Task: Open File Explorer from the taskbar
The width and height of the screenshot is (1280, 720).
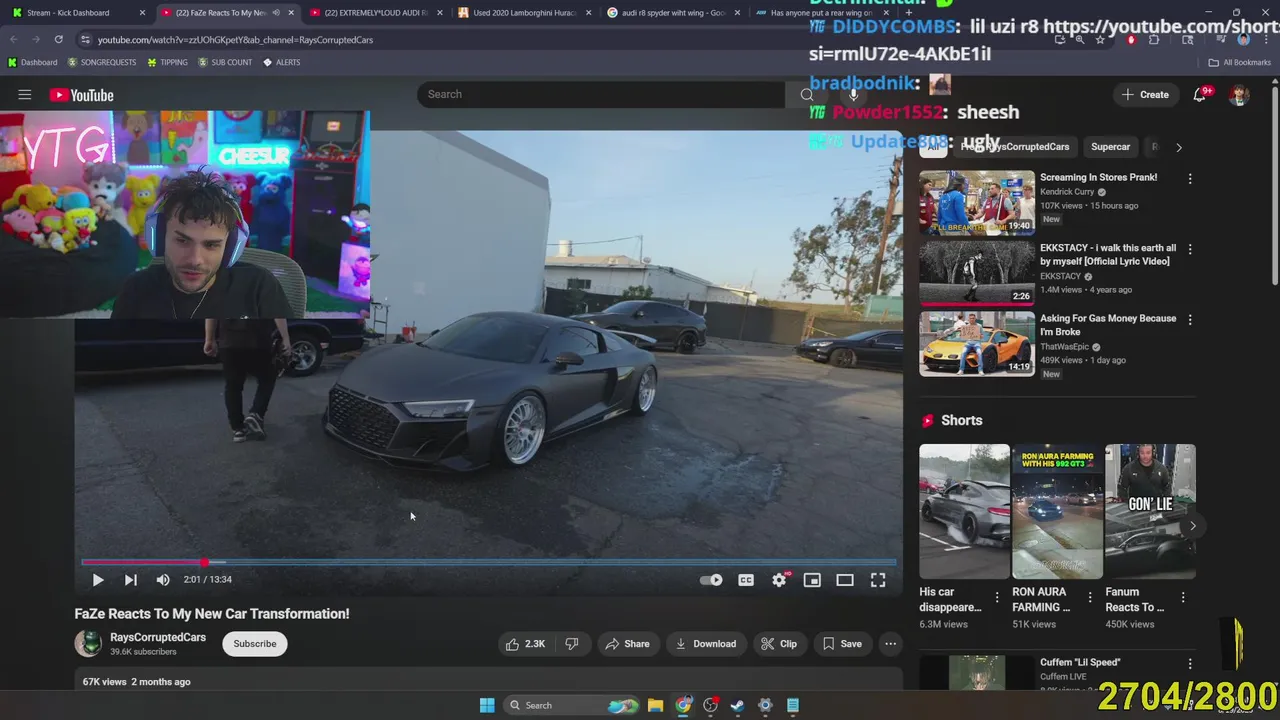Action: point(656,705)
